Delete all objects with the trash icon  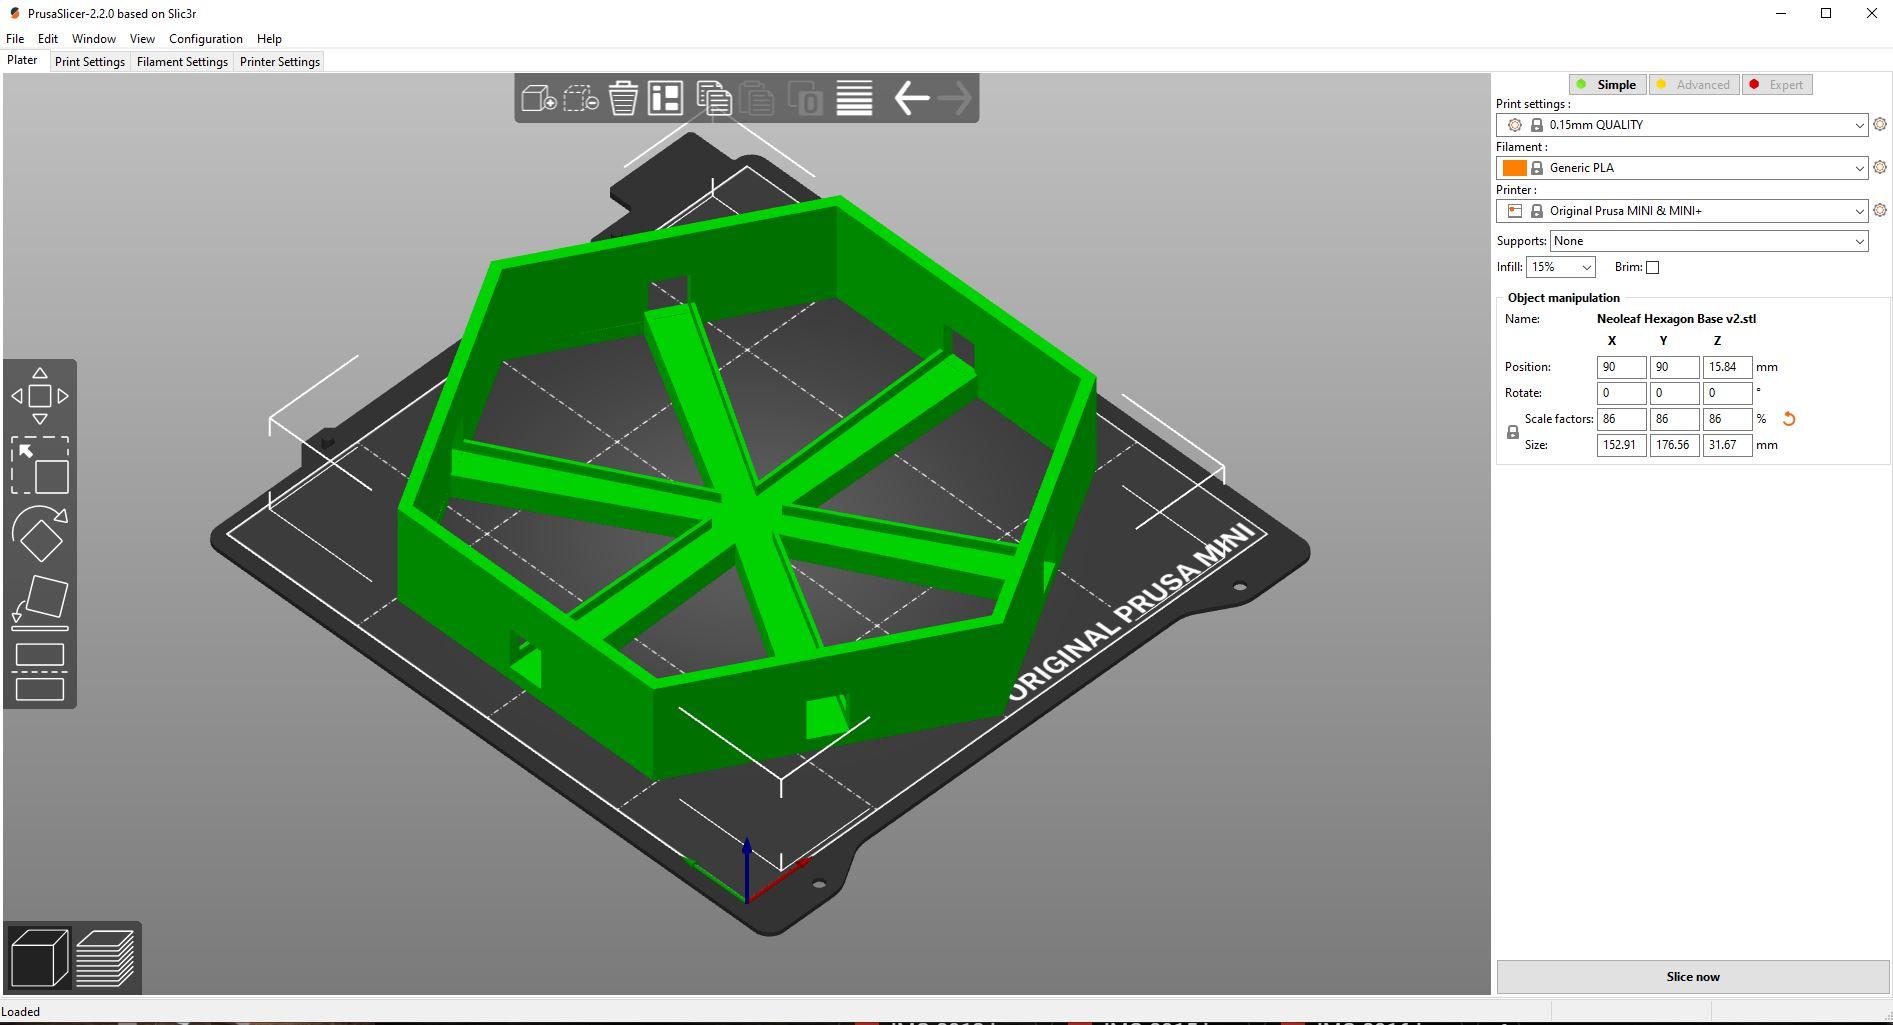624,98
